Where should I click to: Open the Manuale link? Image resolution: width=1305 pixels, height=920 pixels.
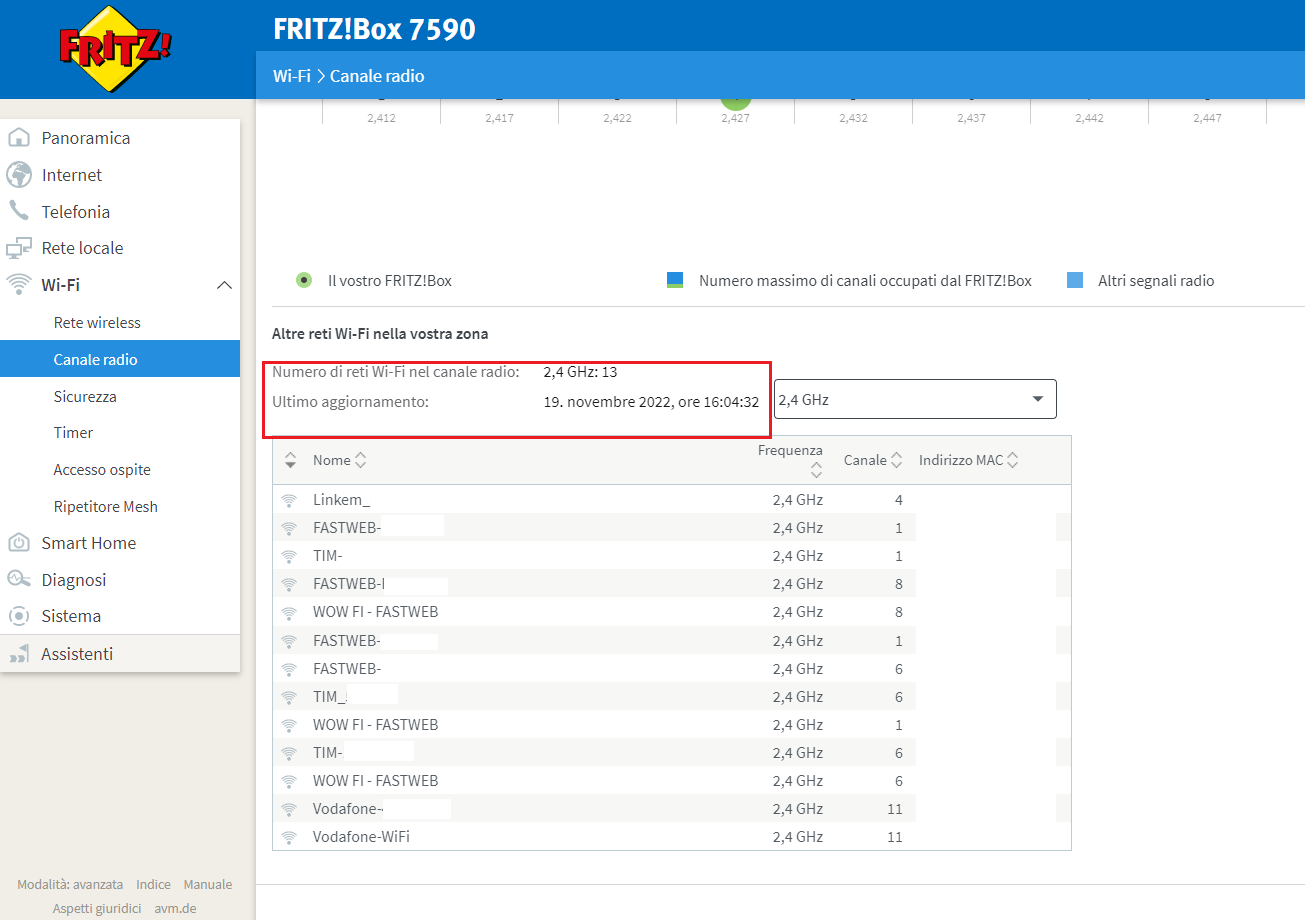[207, 884]
